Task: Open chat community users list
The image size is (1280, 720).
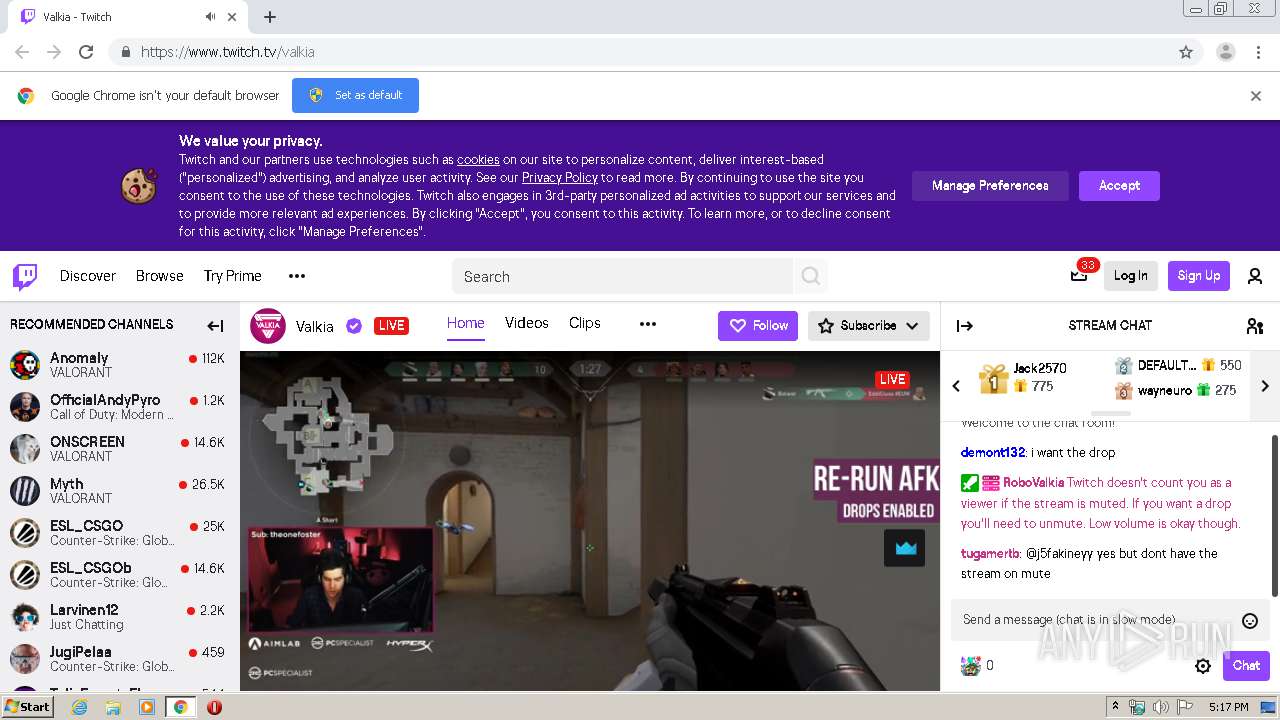Action: (1255, 325)
